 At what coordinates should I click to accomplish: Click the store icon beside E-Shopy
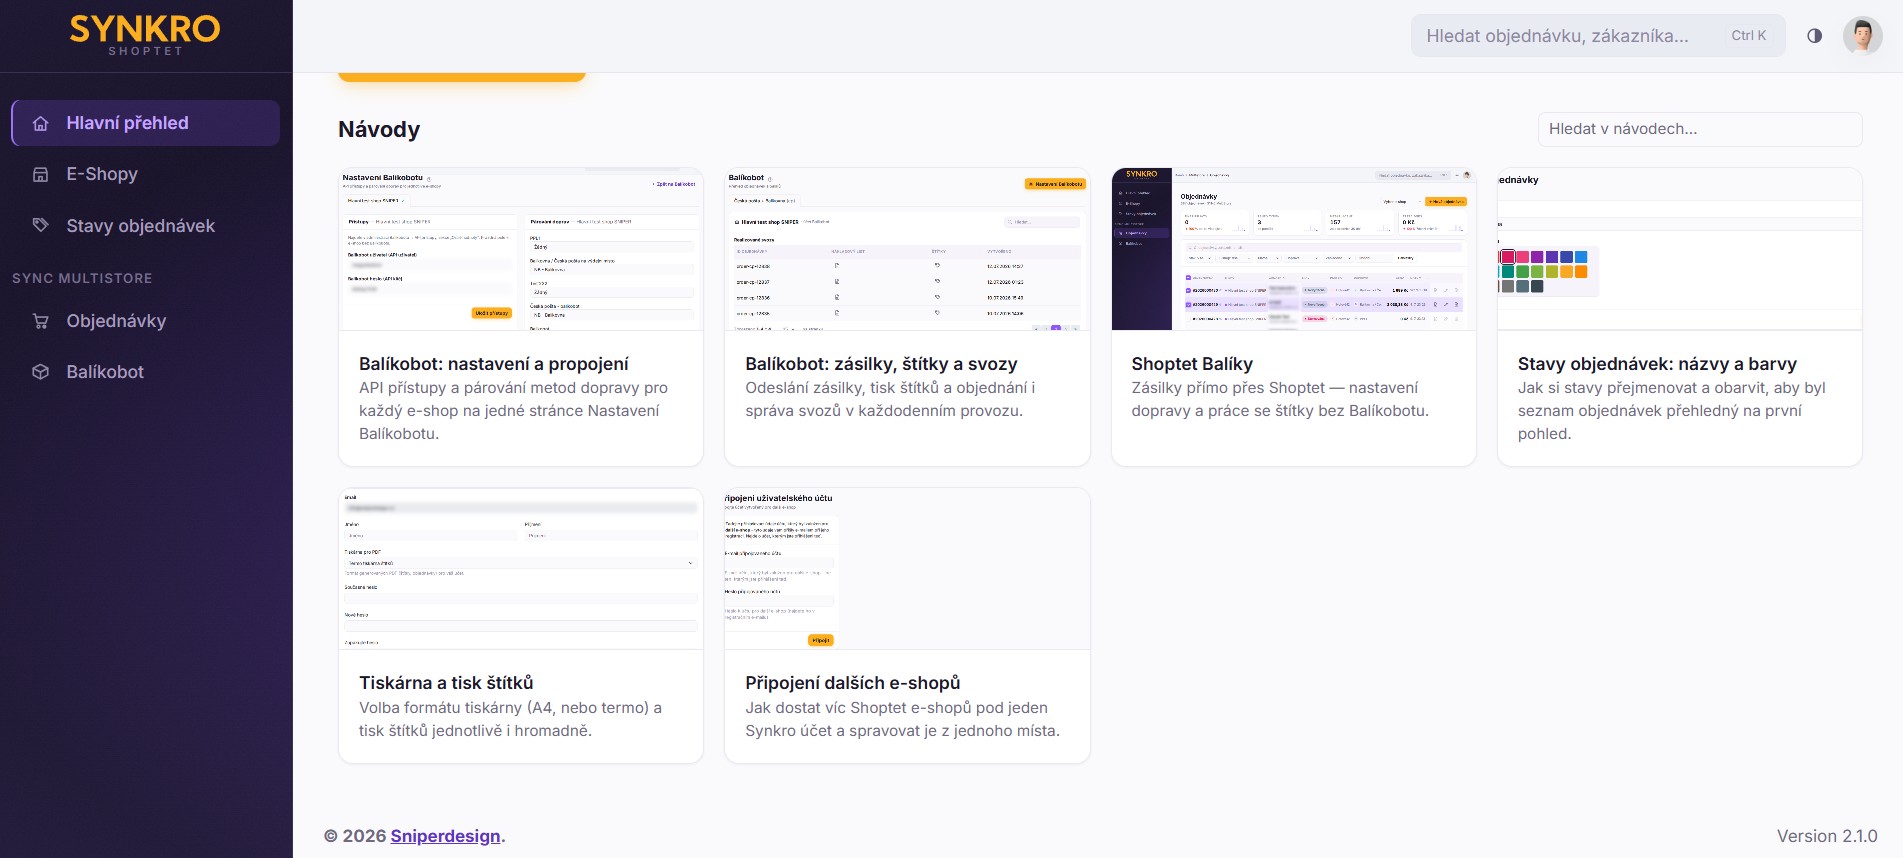(x=41, y=174)
